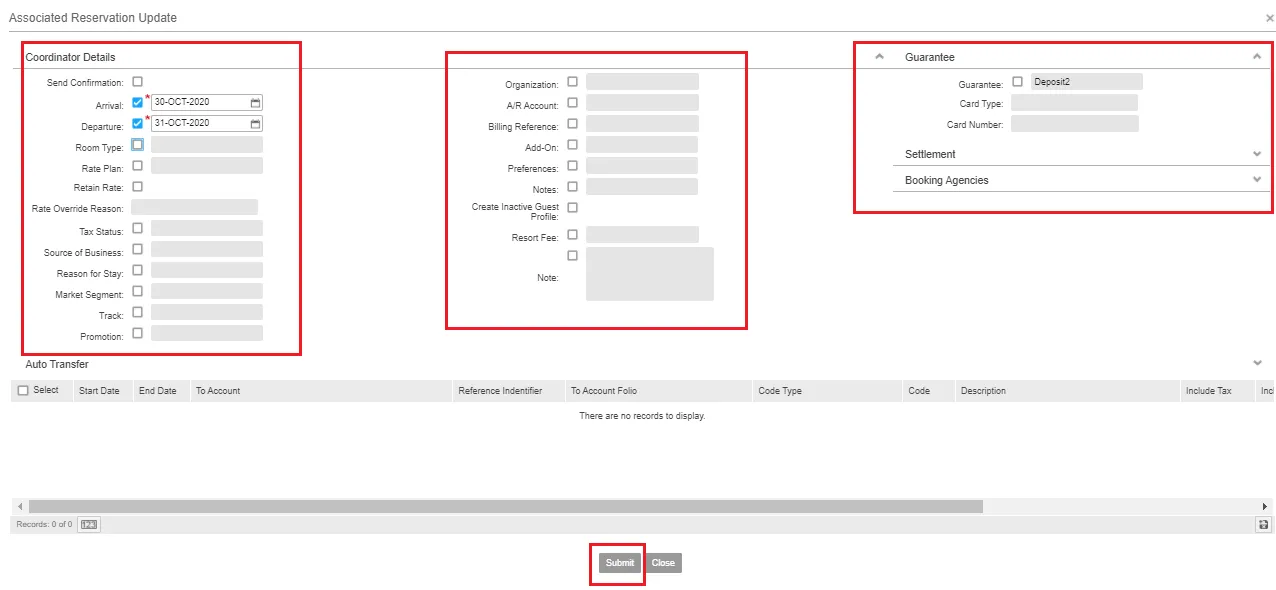Check the Source of Business checkbox
Image resolution: width=1276 pixels, height=590 pixels.
(x=138, y=249)
